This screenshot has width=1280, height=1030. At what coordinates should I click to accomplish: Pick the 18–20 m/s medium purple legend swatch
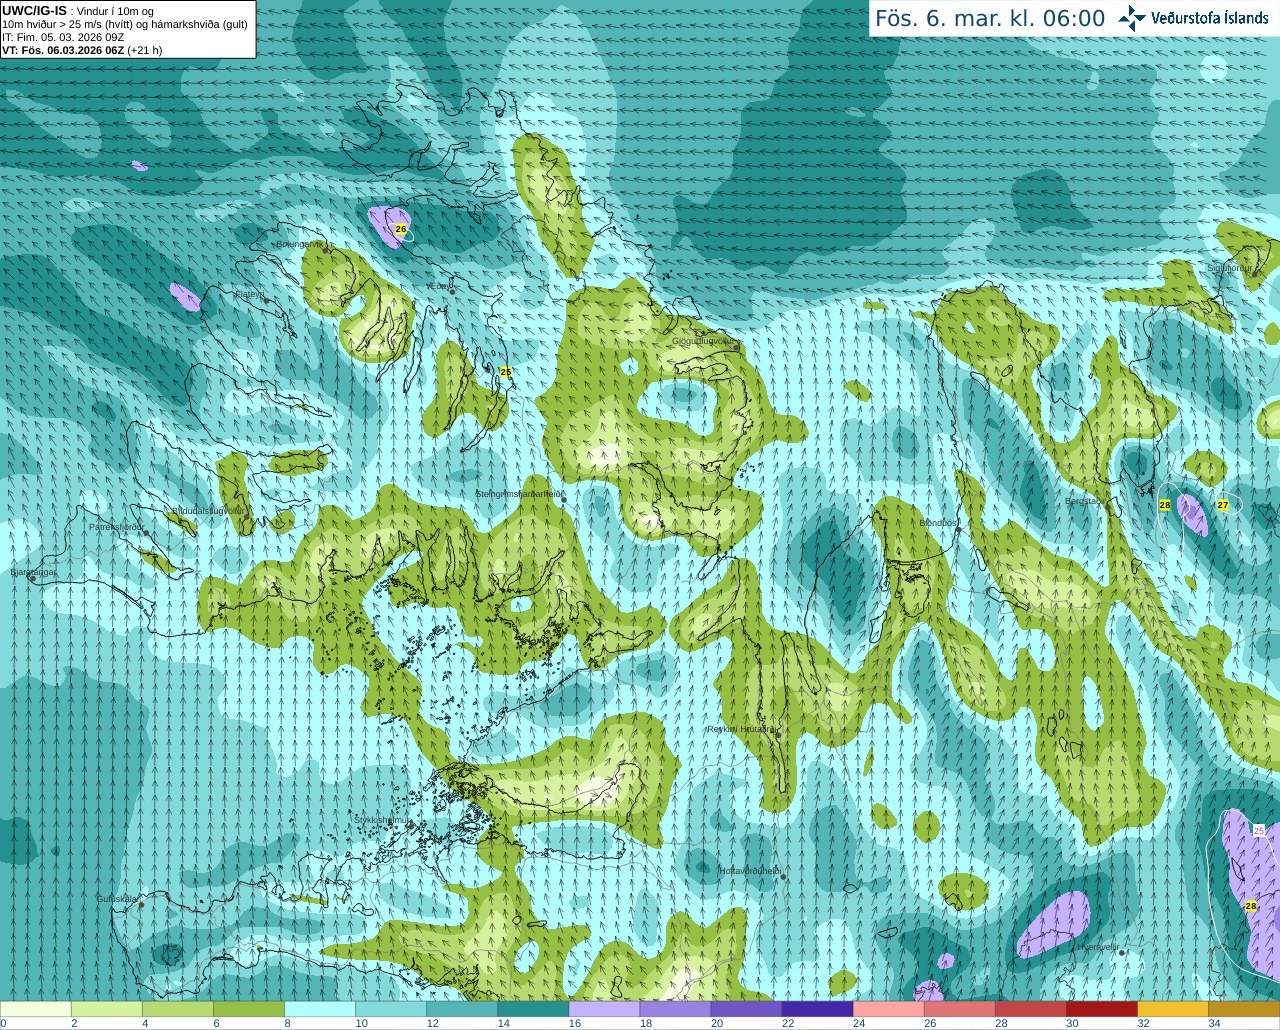tap(675, 1009)
